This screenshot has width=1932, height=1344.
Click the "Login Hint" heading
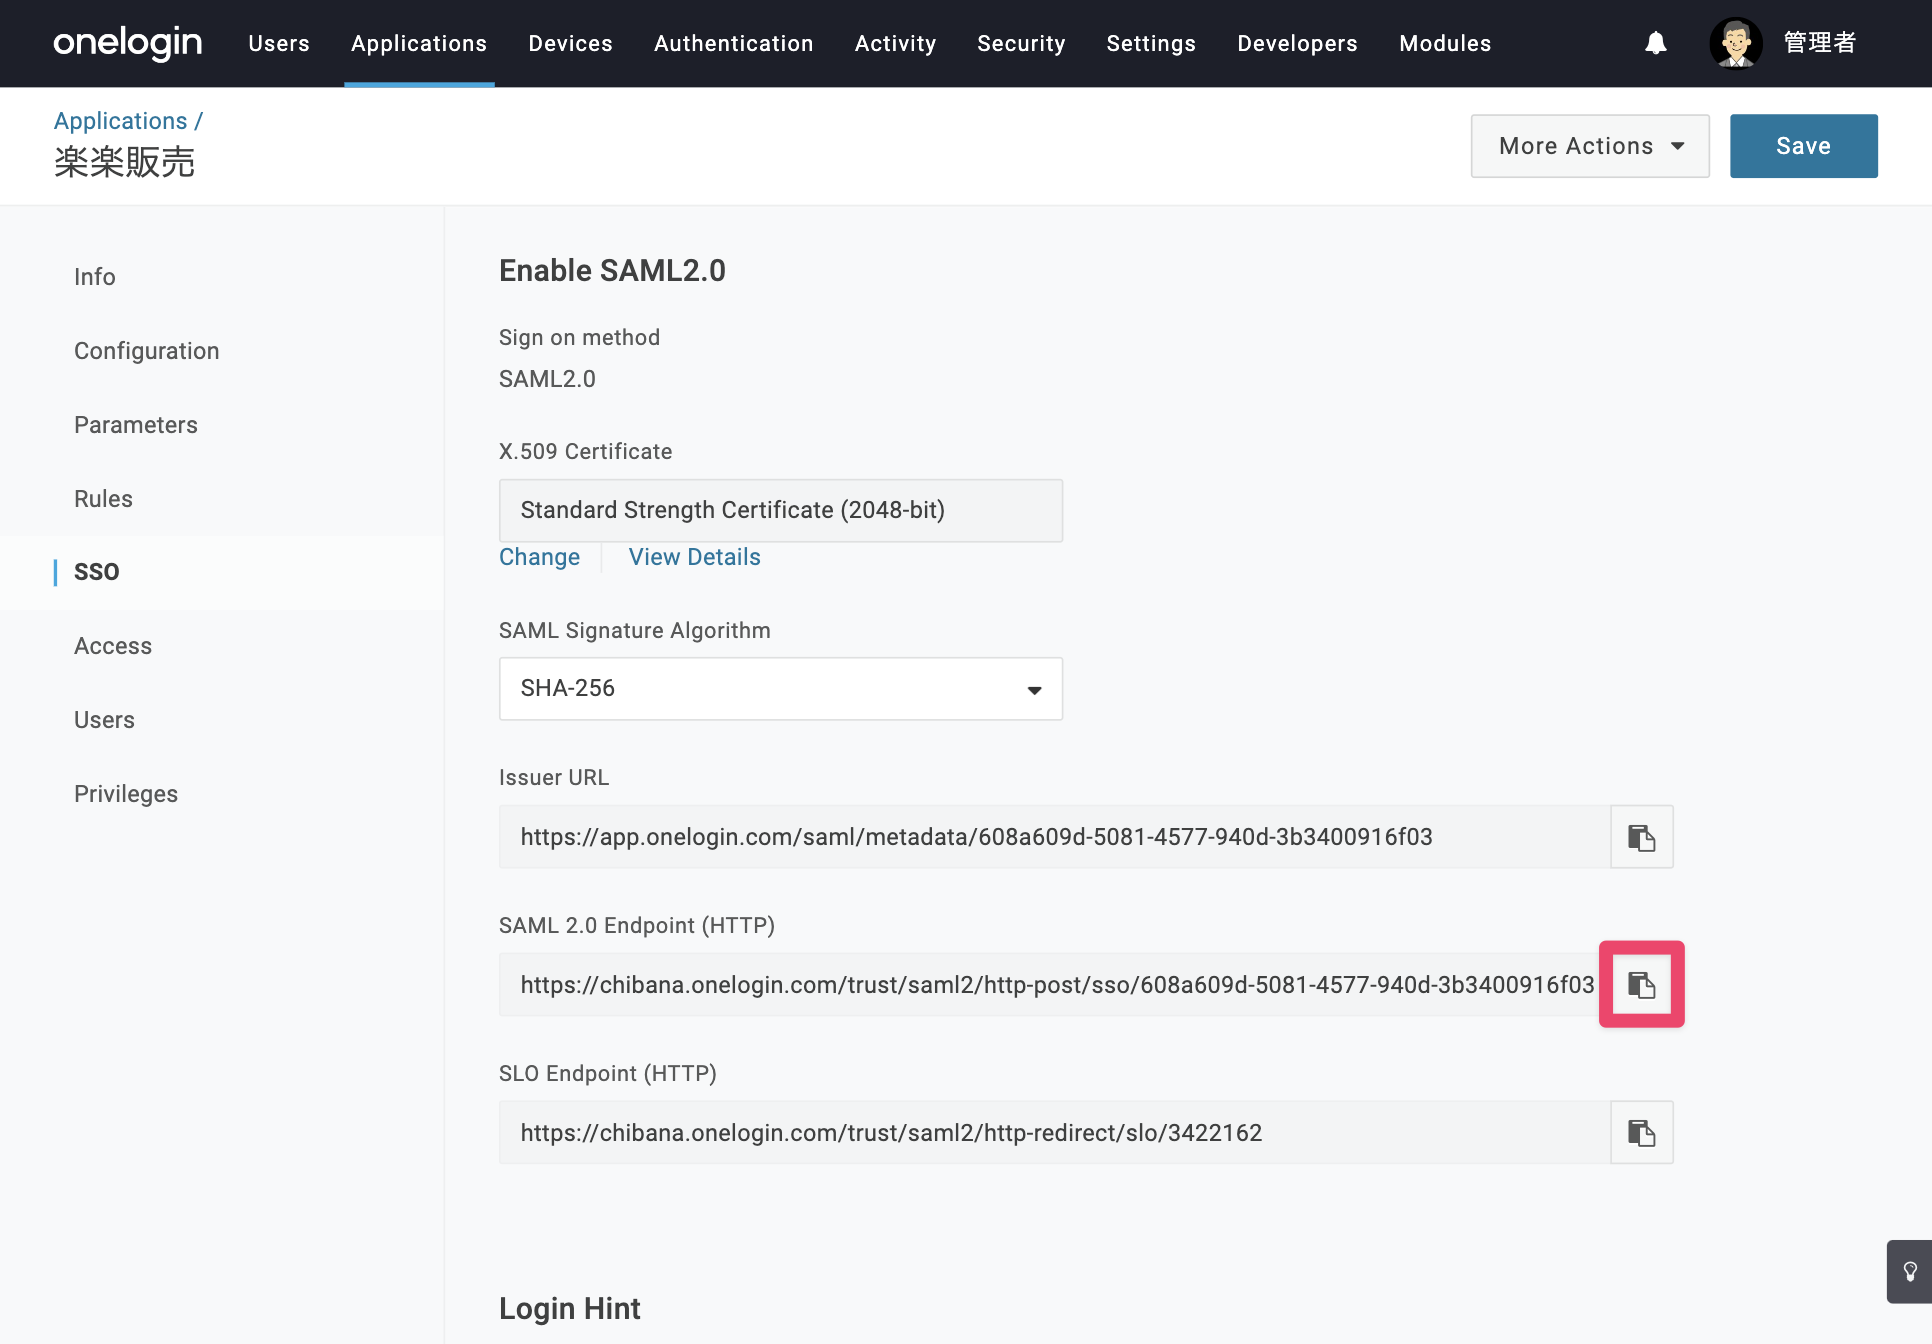coord(569,1309)
